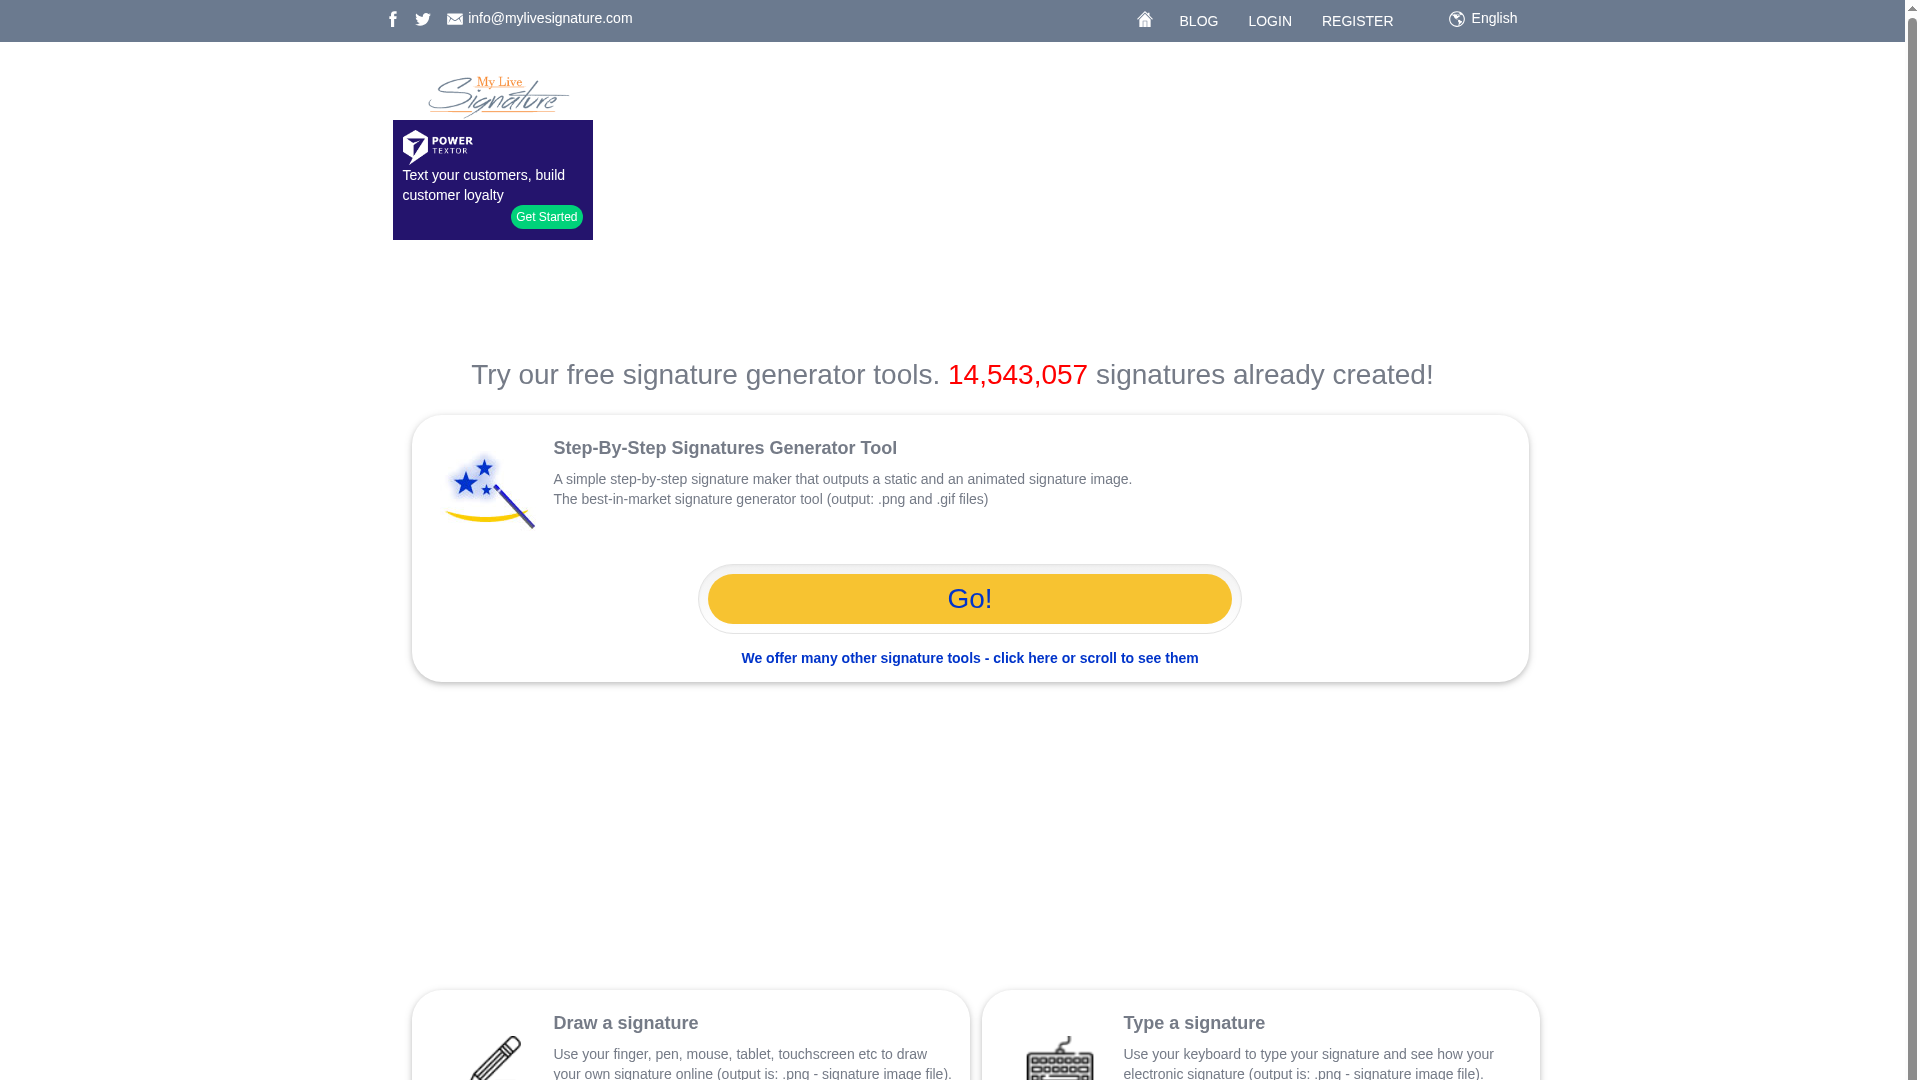Click the globe language icon

(x=1457, y=19)
